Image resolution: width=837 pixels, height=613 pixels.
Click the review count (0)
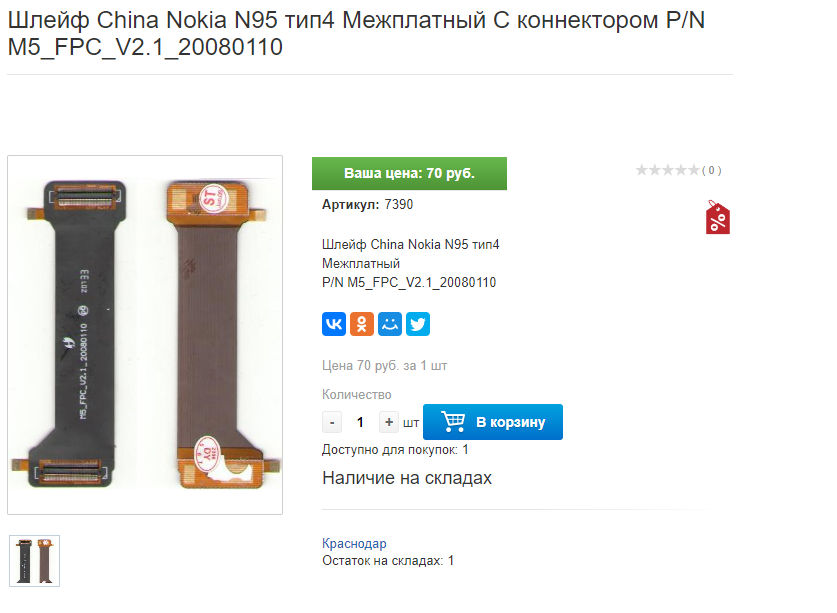click(712, 170)
